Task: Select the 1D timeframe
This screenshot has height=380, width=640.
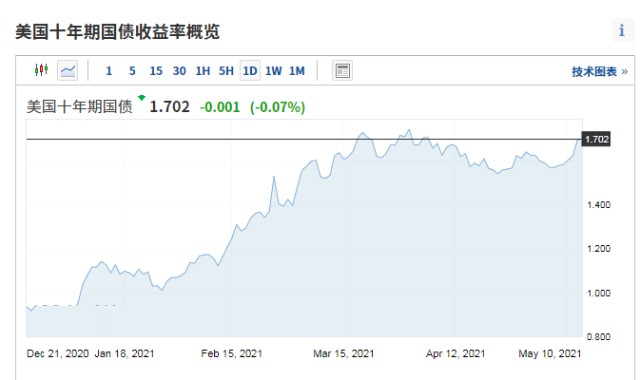Action: coord(250,71)
